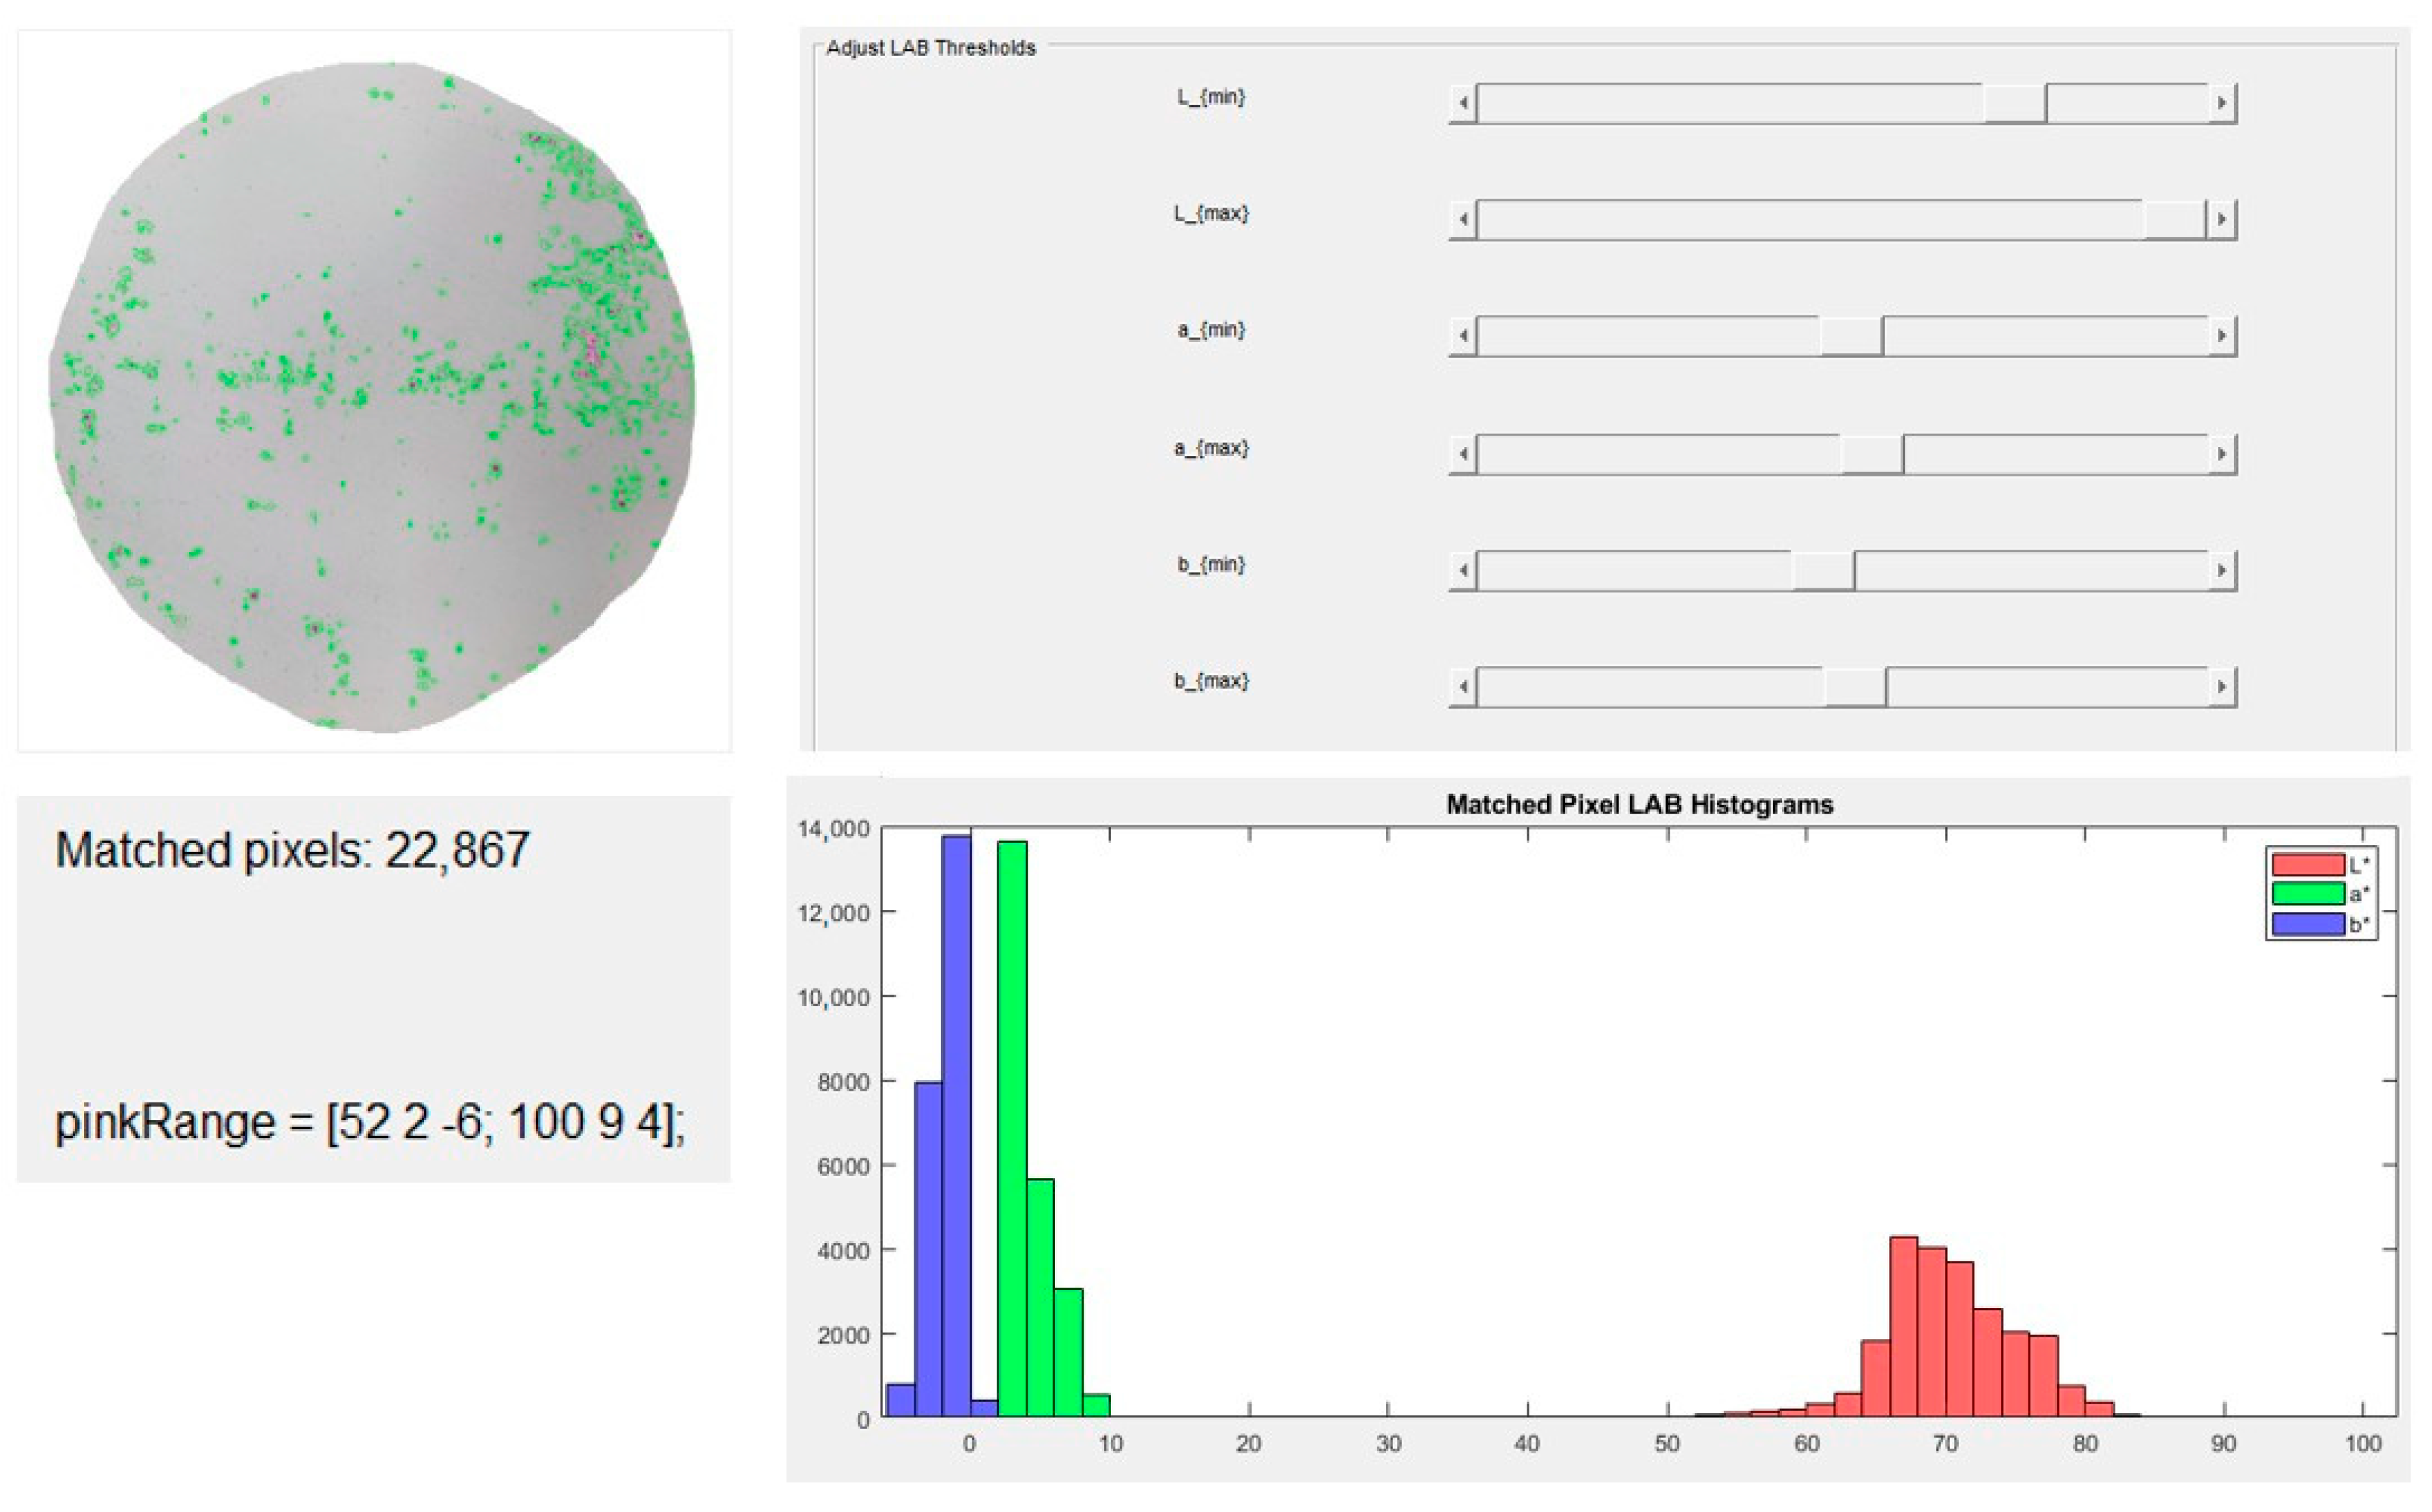Click the a_{min} slider thumb
2432x1512 pixels.
[1851, 336]
